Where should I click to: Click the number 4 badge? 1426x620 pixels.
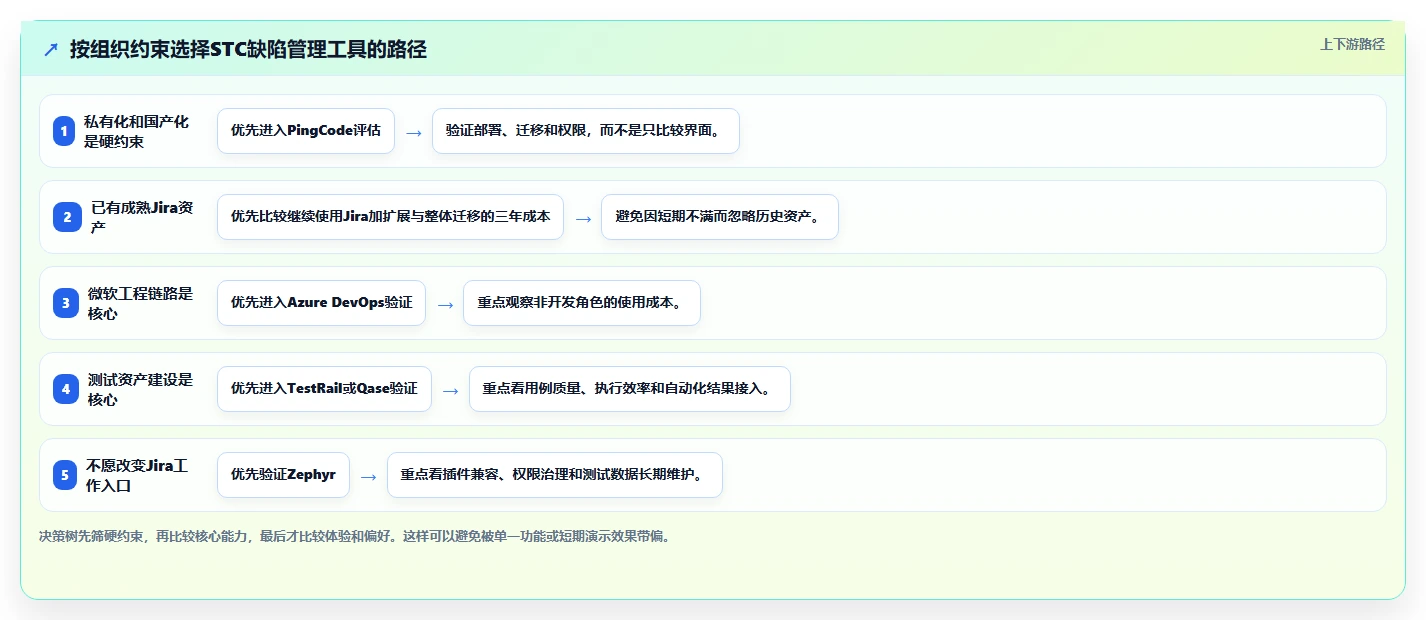point(66,389)
